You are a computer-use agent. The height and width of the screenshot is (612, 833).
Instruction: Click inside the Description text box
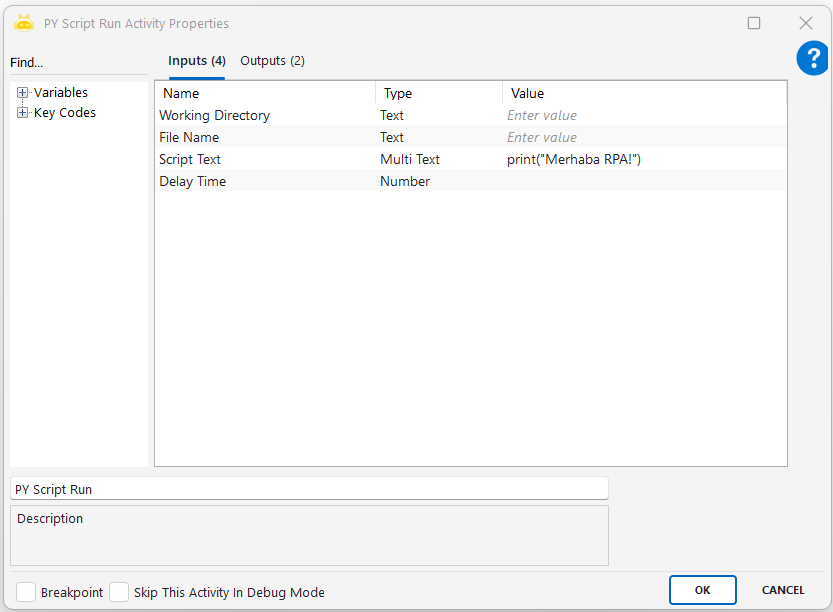coord(309,540)
